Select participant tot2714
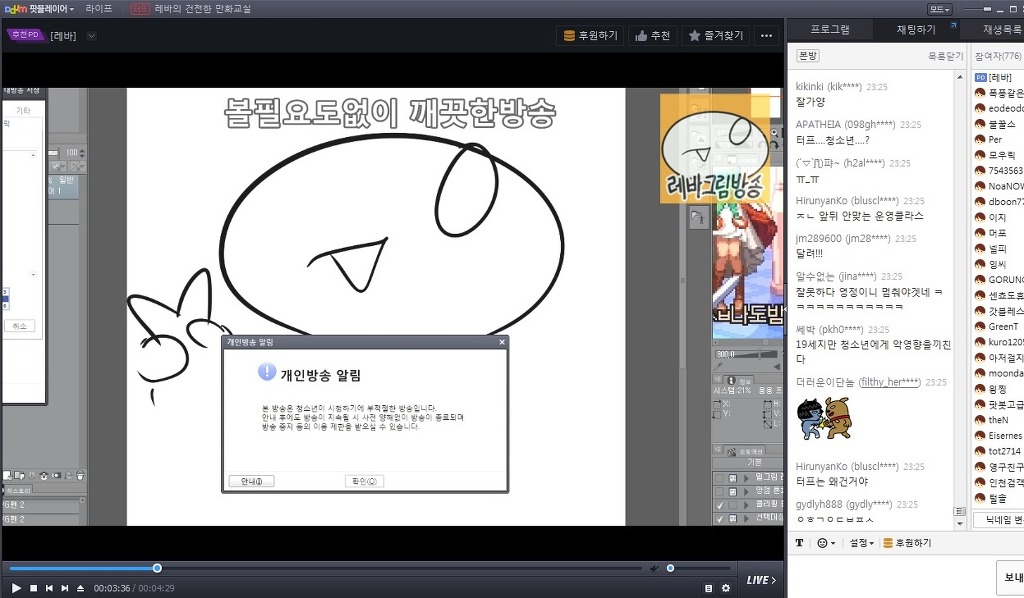Image resolution: width=1024 pixels, height=598 pixels. tap(999, 451)
